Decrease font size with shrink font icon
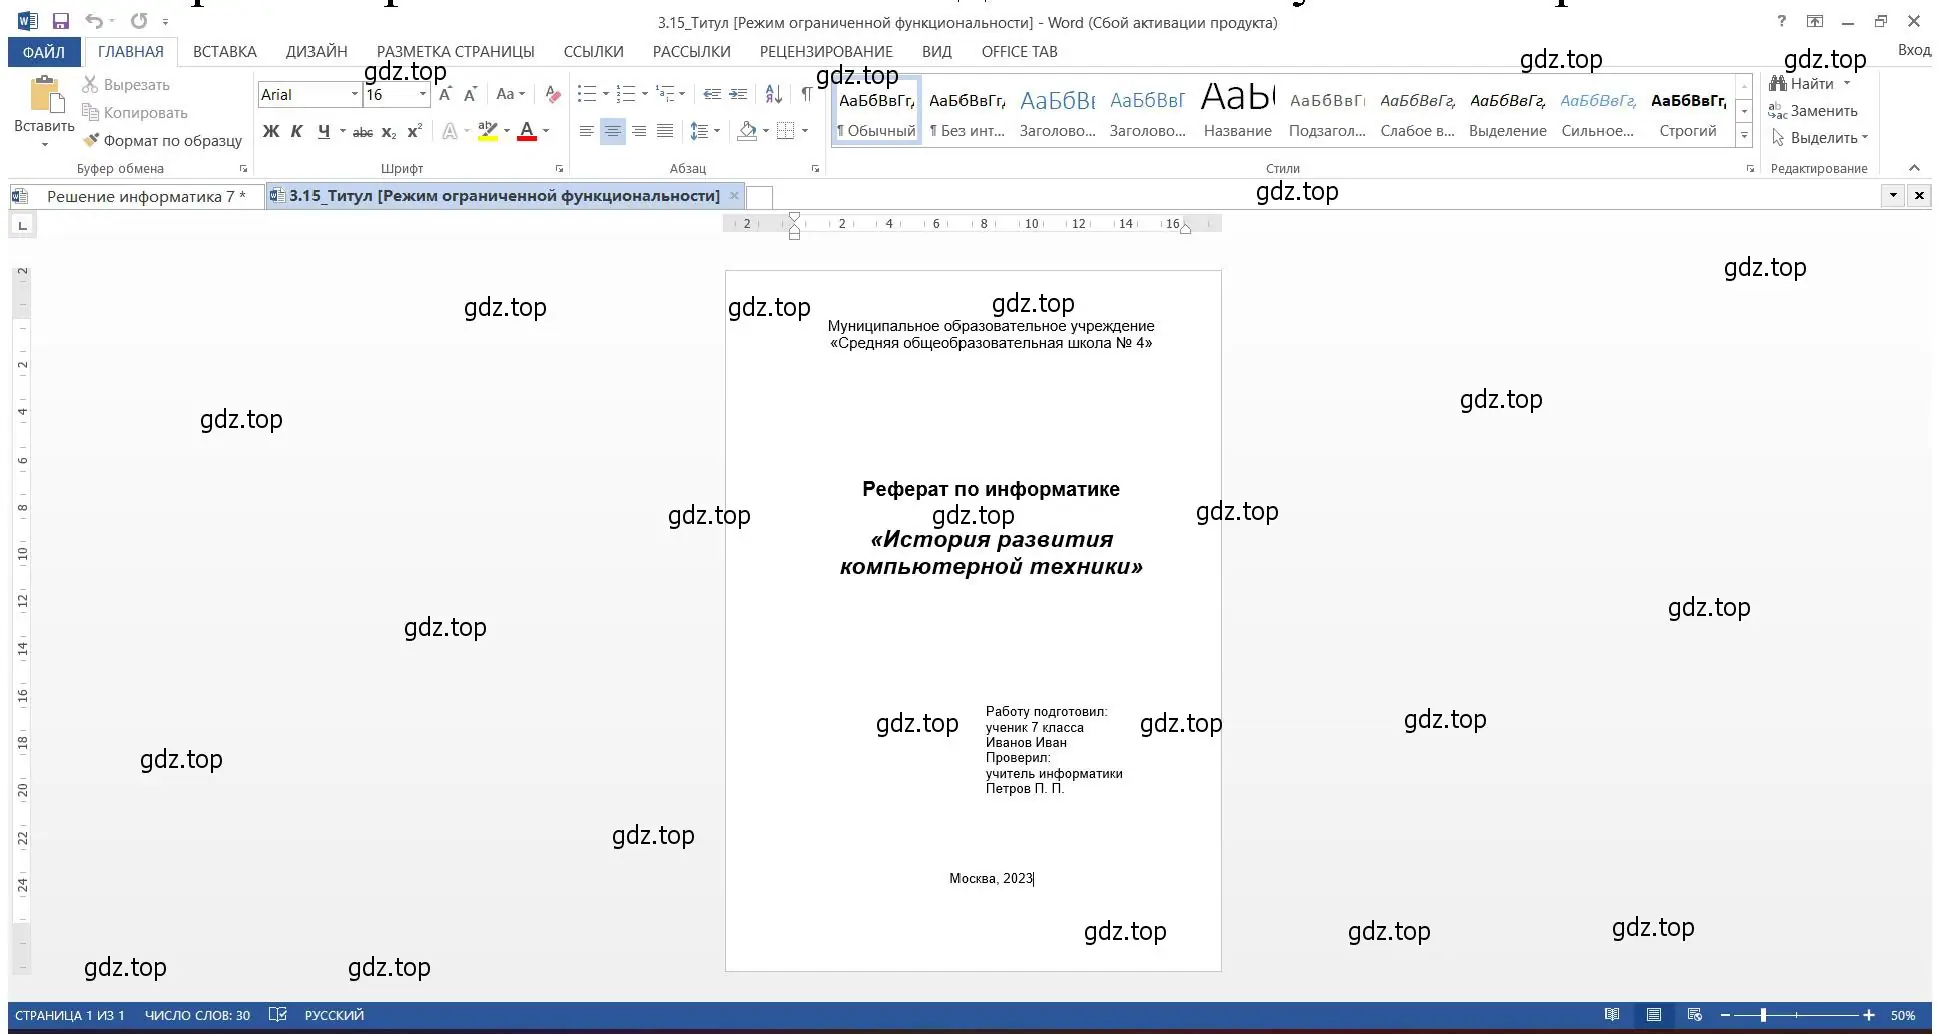The image size is (1949, 1034). (470, 94)
